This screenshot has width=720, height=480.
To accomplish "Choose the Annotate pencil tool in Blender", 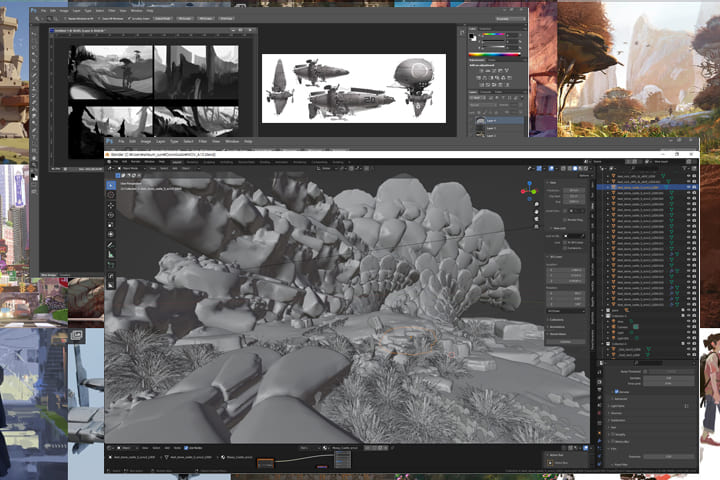I will [x=111, y=245].
